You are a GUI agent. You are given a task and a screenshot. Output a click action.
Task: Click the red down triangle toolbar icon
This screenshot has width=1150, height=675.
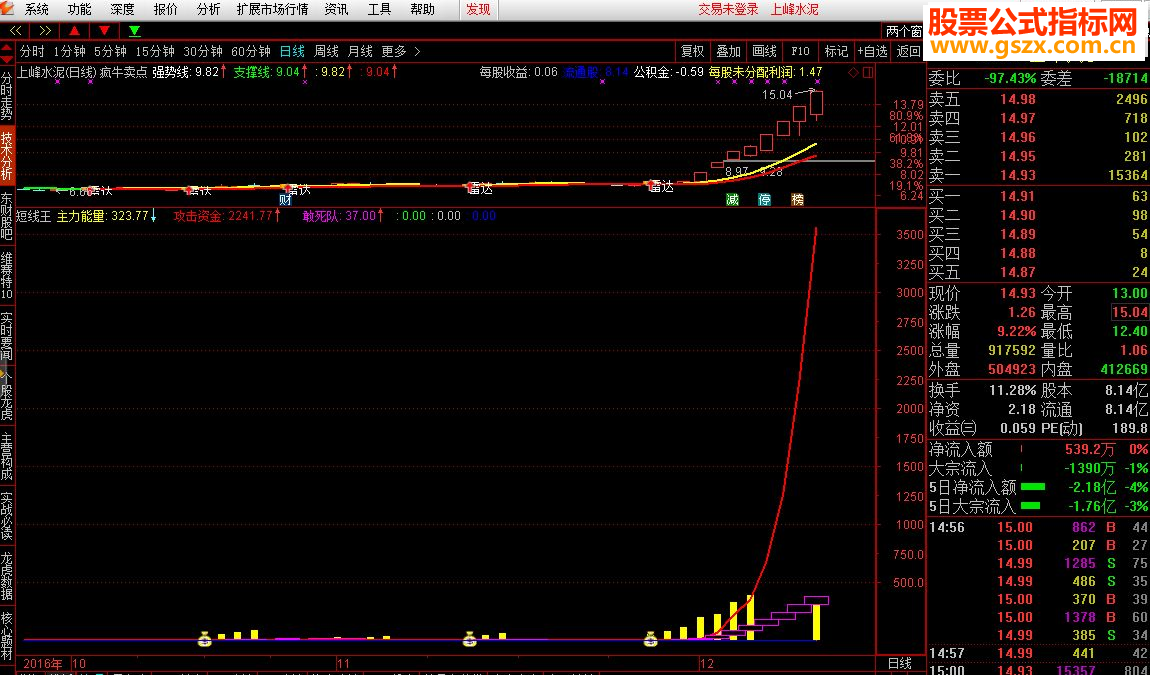coord(104,30)
